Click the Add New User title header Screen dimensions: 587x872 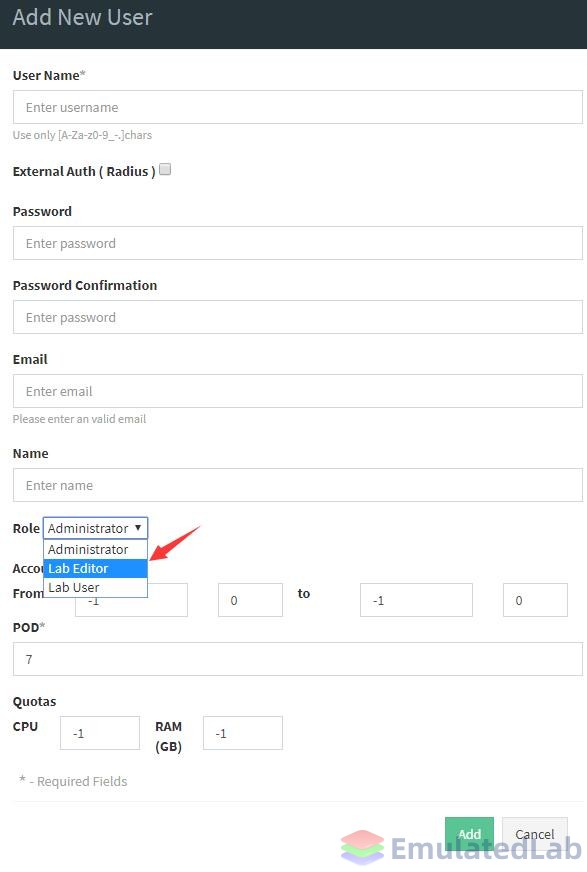click(82, 17)
